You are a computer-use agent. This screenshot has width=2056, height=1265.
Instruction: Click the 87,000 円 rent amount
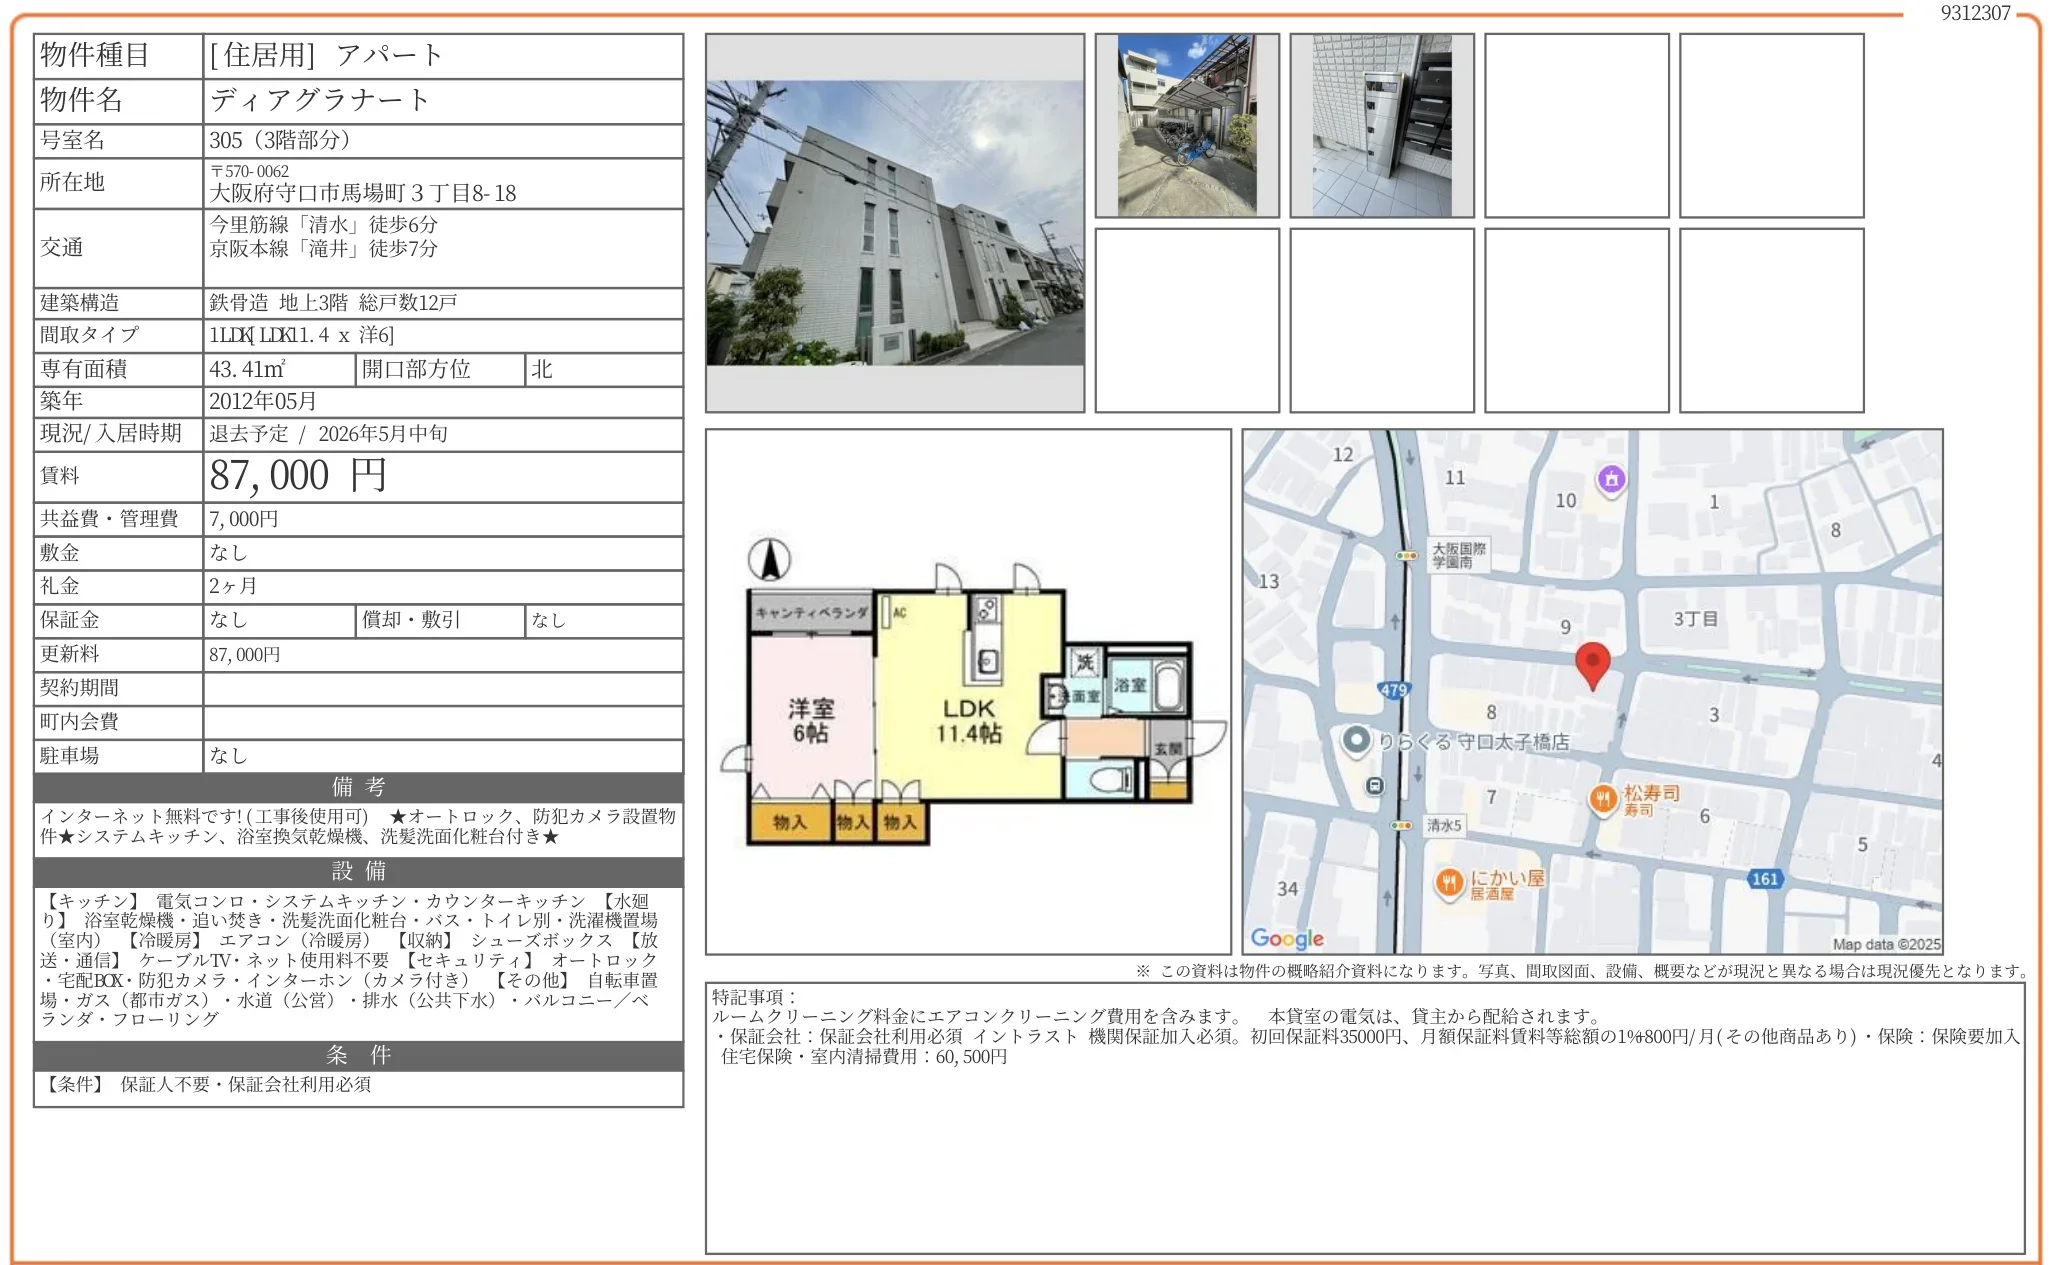click(298, 476)
